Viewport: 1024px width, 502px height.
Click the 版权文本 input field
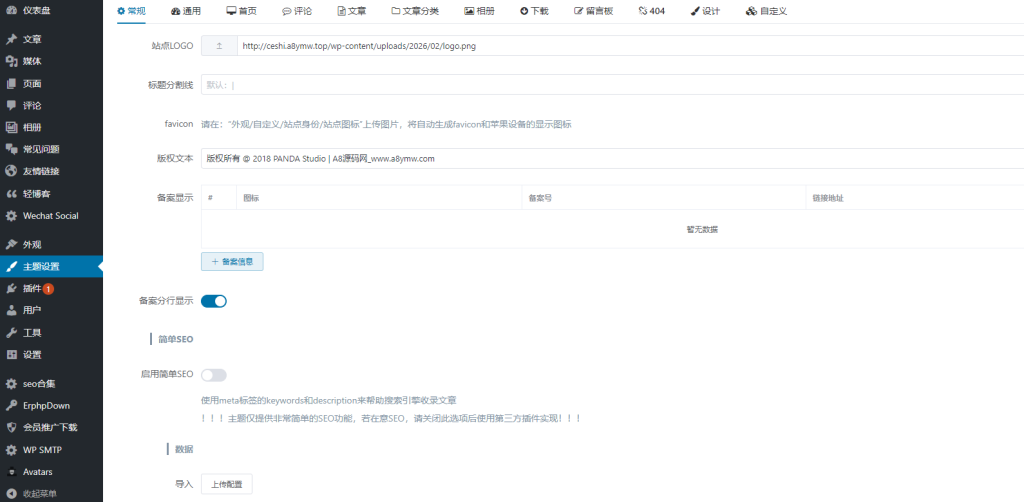tap(613, 158)
